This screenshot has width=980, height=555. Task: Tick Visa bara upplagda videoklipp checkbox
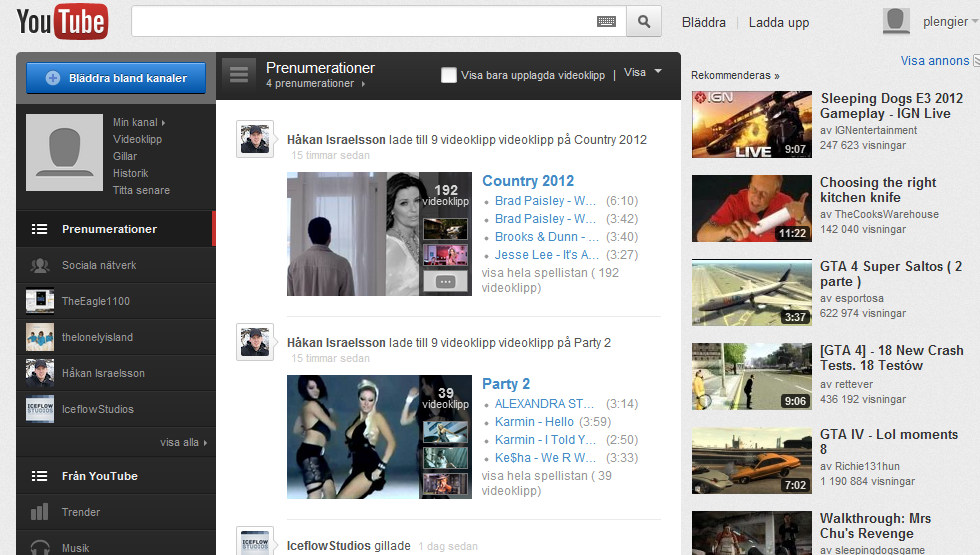[449, 75]
